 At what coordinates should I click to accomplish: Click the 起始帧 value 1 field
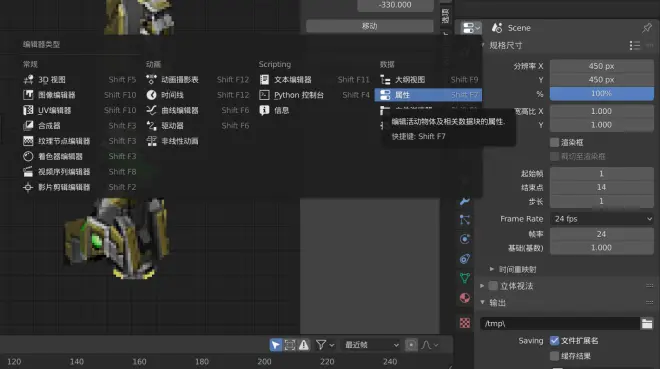(602, 173)
